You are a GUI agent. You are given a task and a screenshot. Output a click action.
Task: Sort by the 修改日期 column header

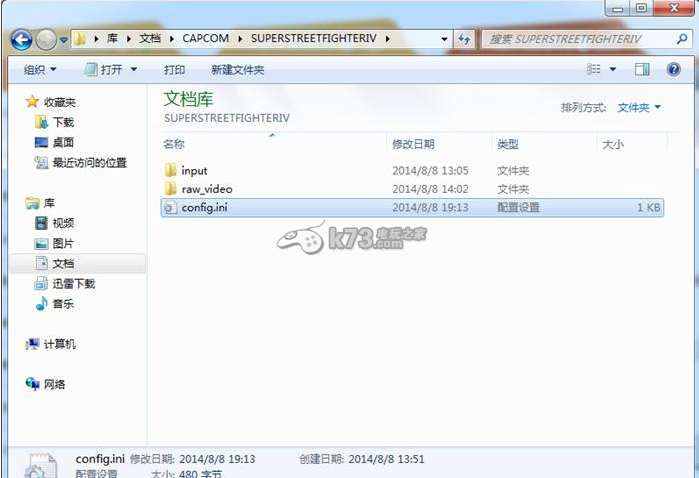tap(414, 144)
